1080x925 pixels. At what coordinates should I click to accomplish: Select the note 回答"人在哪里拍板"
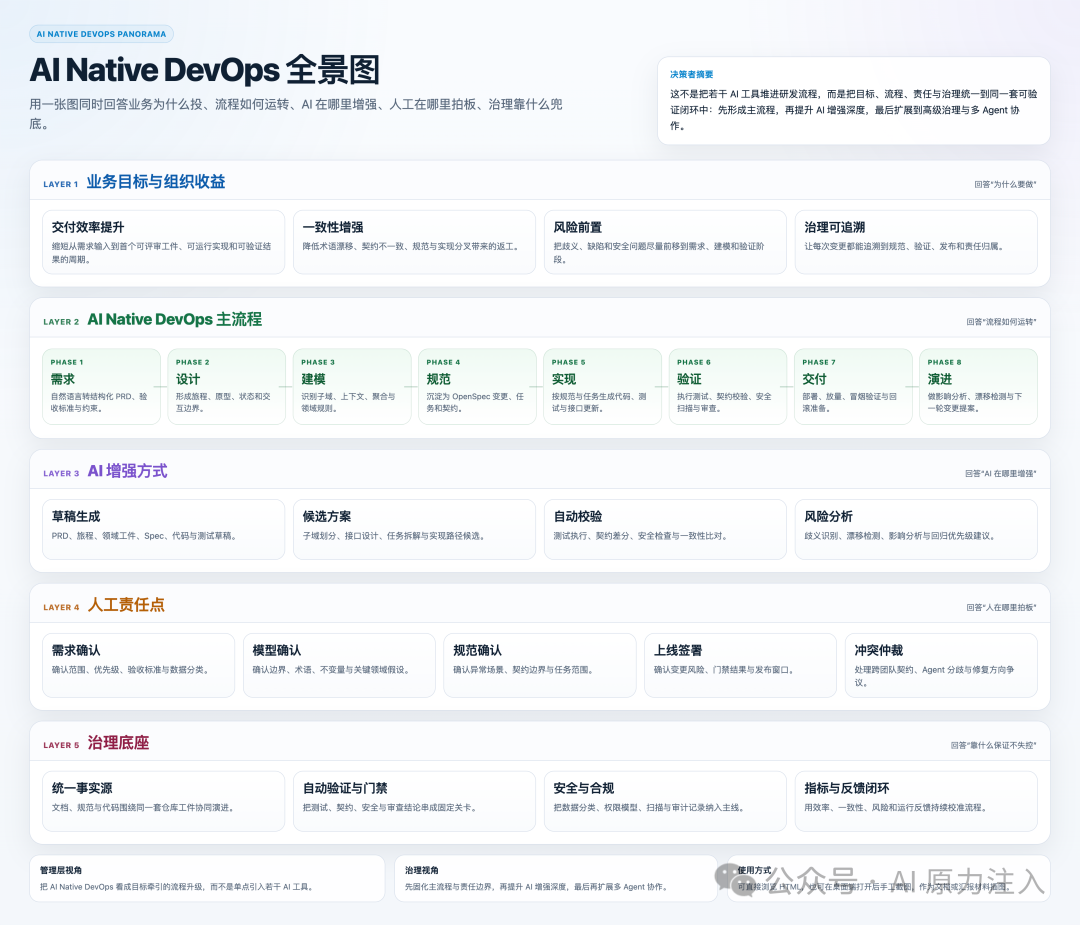point(1001,607)
